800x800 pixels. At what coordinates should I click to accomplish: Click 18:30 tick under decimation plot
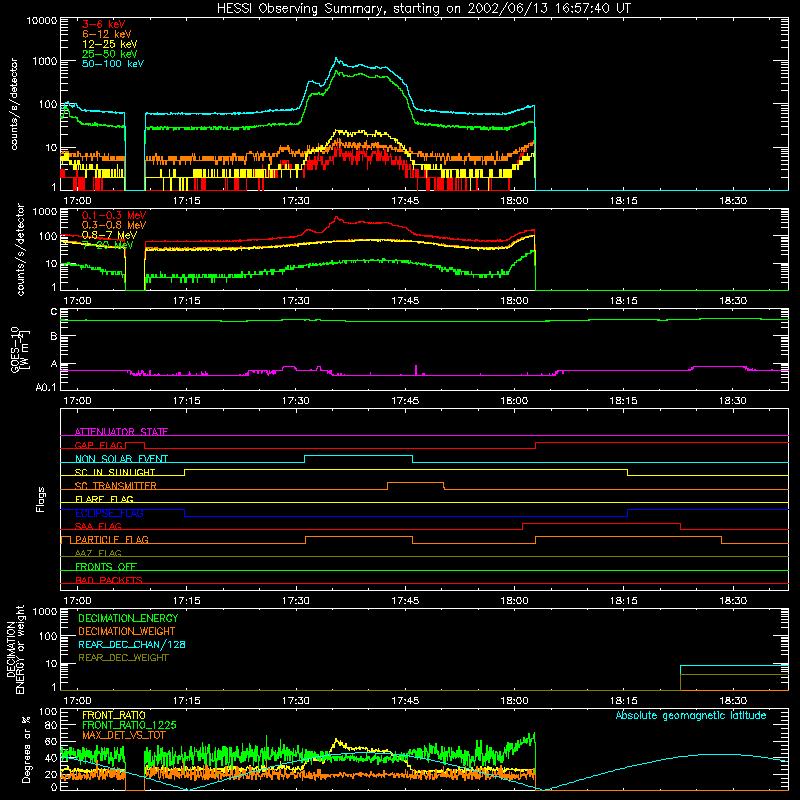click(733, 701)
